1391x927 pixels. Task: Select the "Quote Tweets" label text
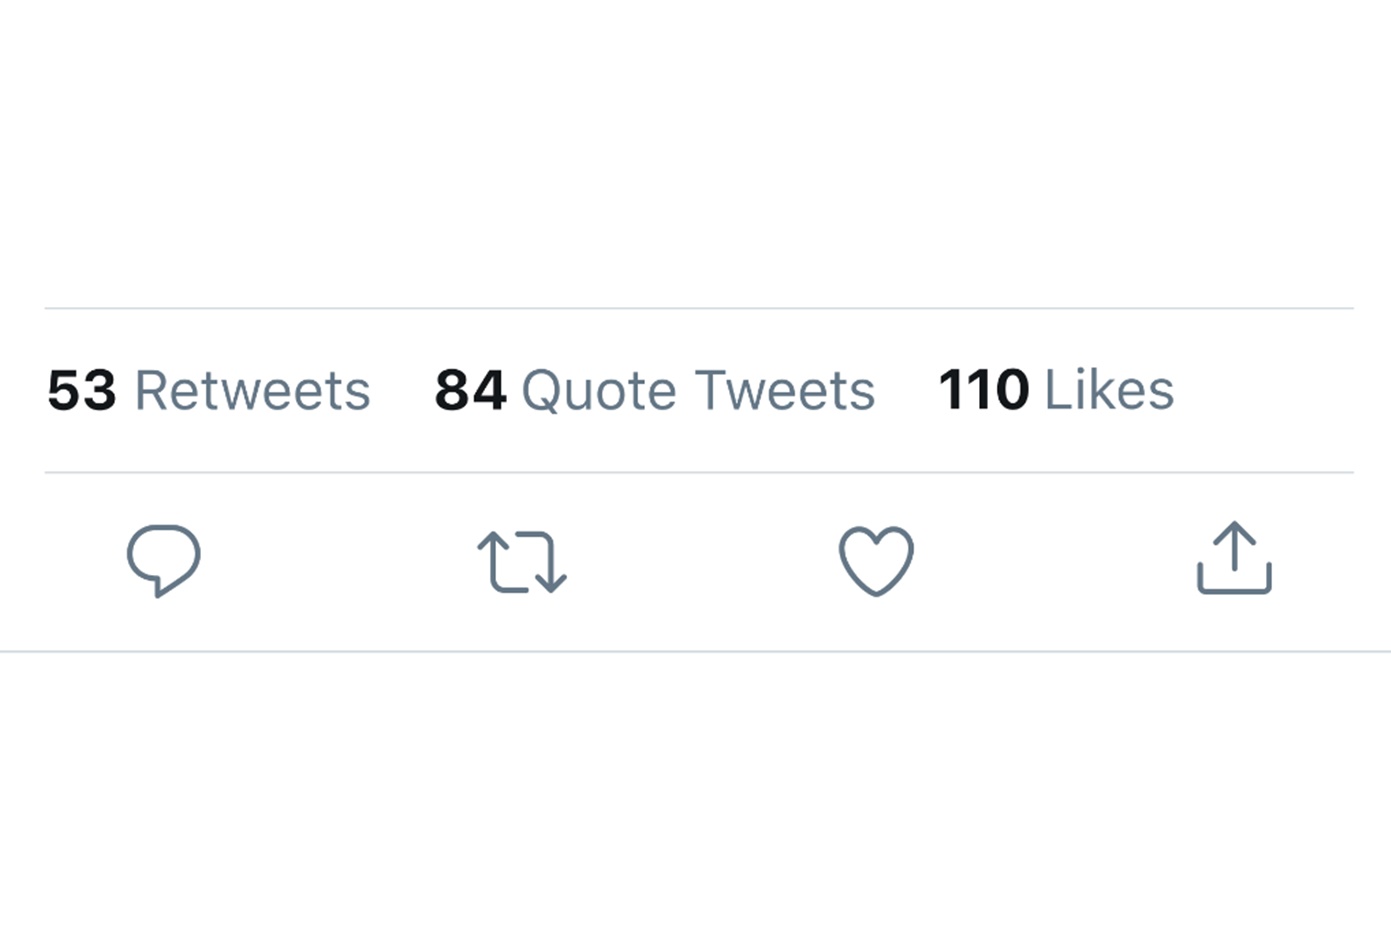[698, 390]
